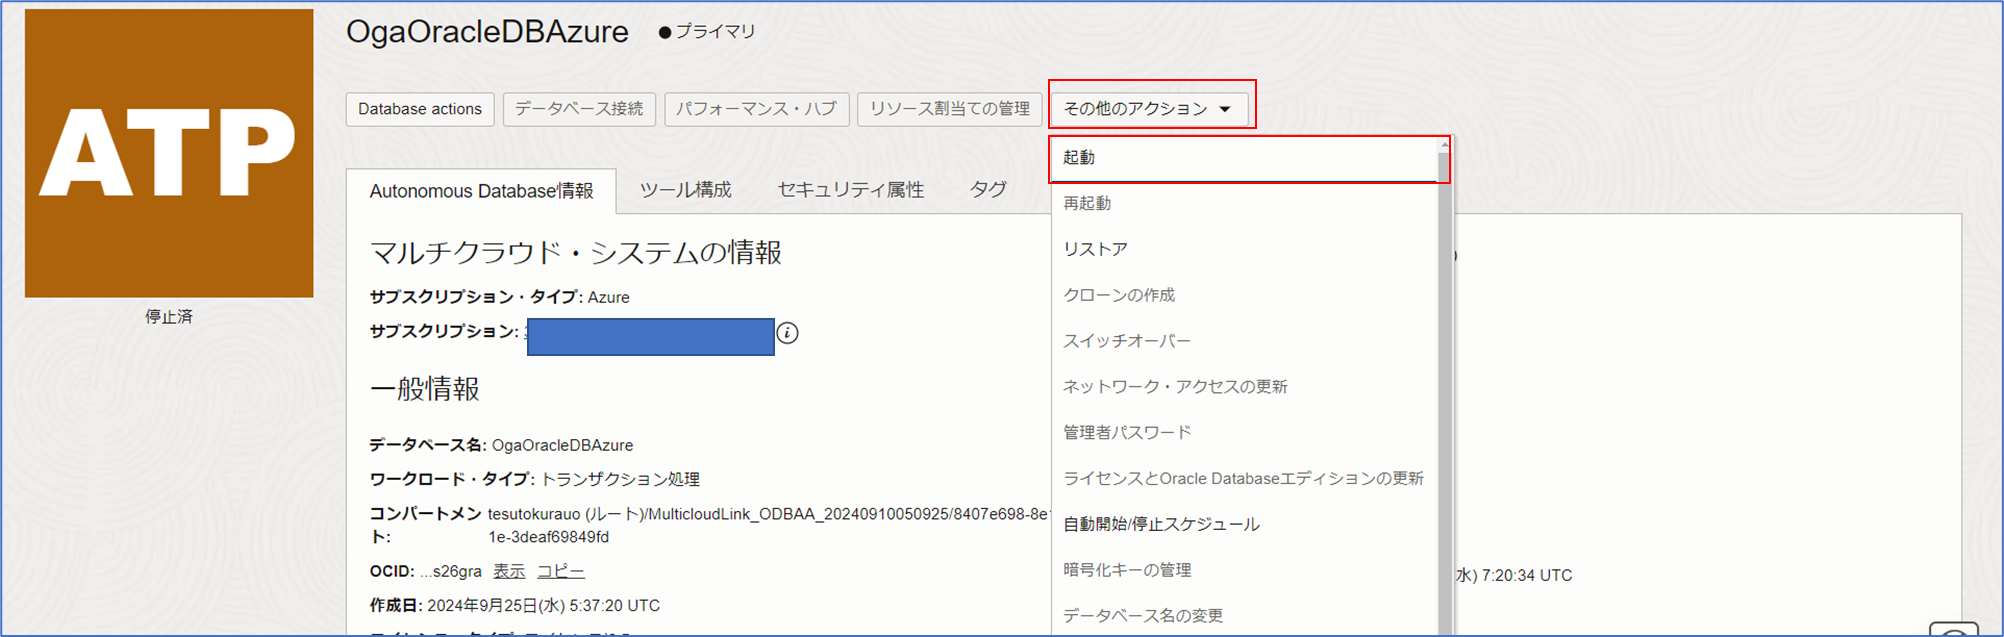The height and width of the screenshot is (637, 2004).
Task: Select 起動 from the actions menu
Action: click(x=1245, y=158)
